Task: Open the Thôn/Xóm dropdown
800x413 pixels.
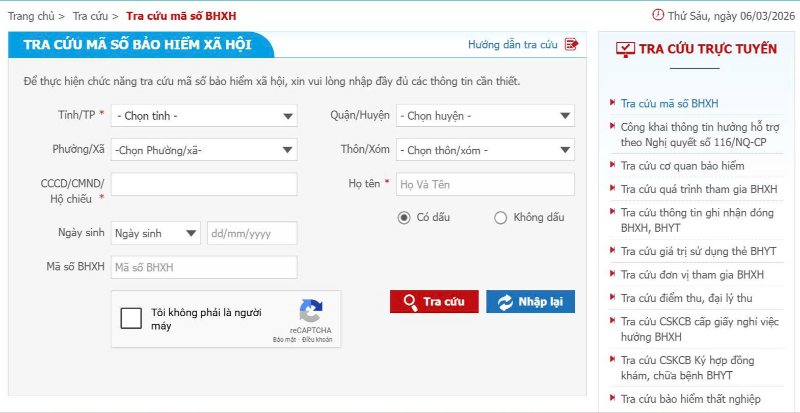Action: (485, 150)
